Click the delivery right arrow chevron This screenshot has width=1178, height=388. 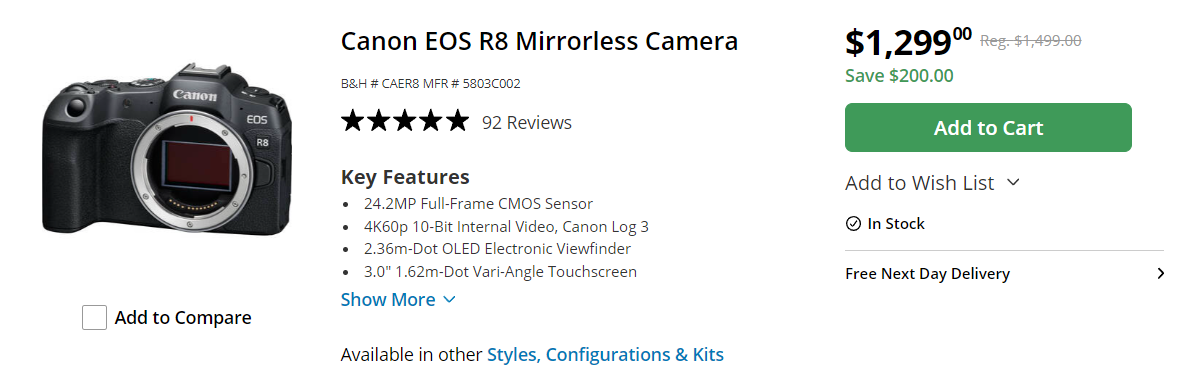(1161, 274)
